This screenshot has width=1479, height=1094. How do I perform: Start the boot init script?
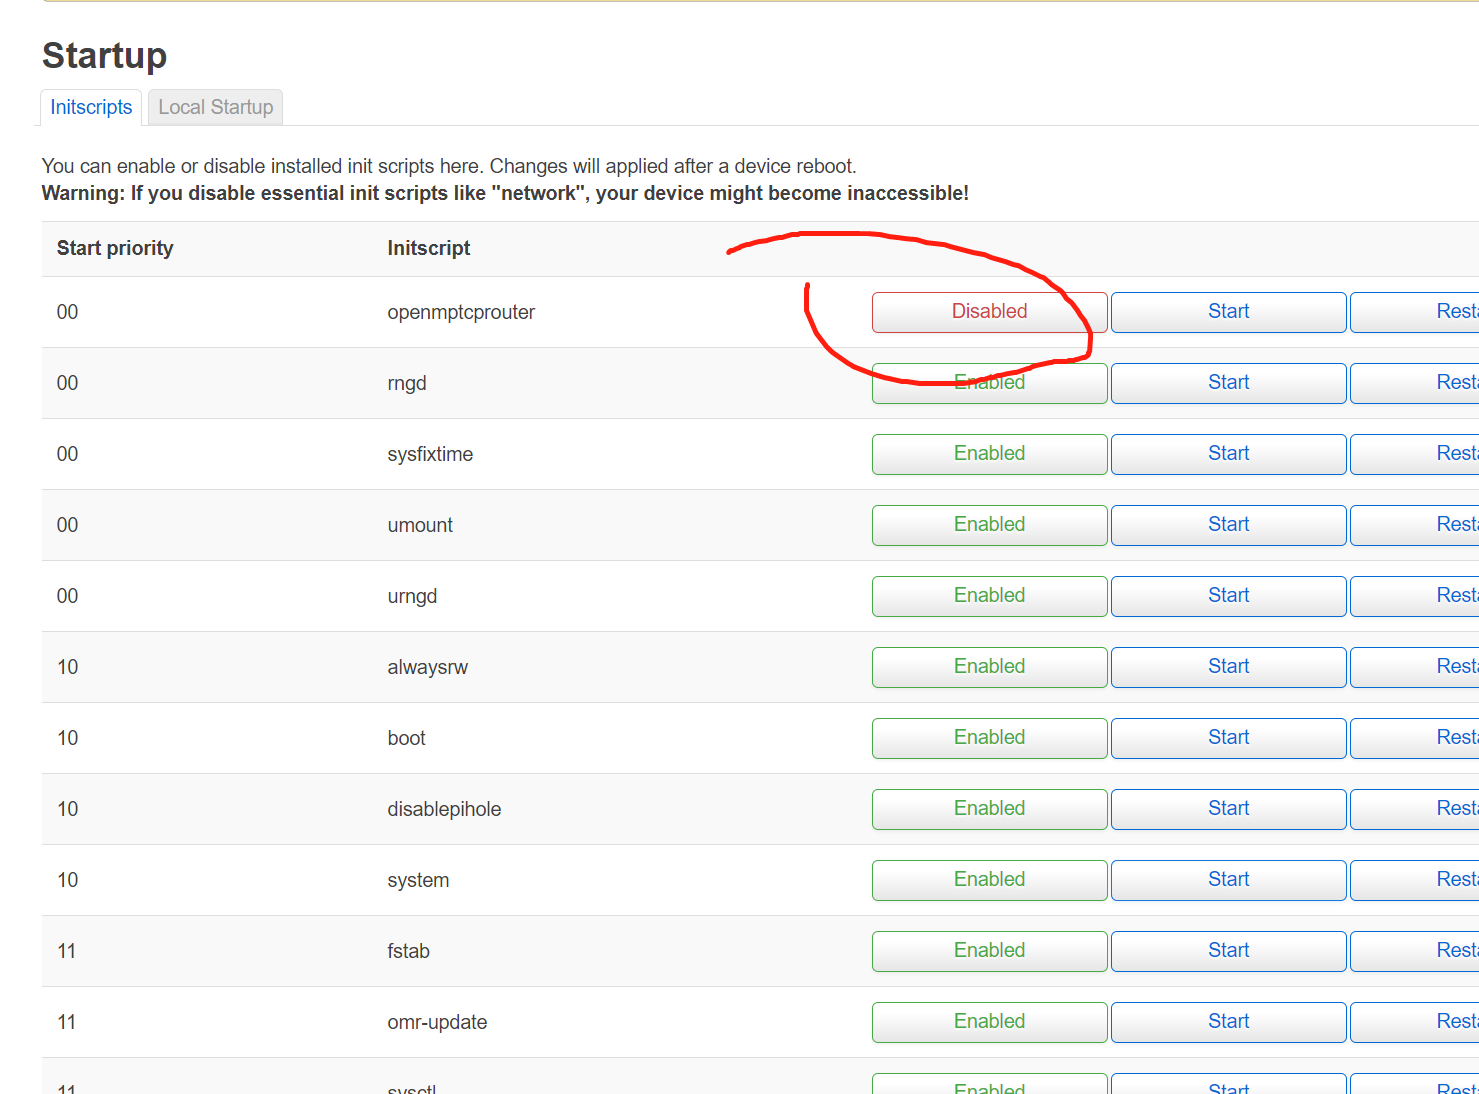(x=1228, y=738)
